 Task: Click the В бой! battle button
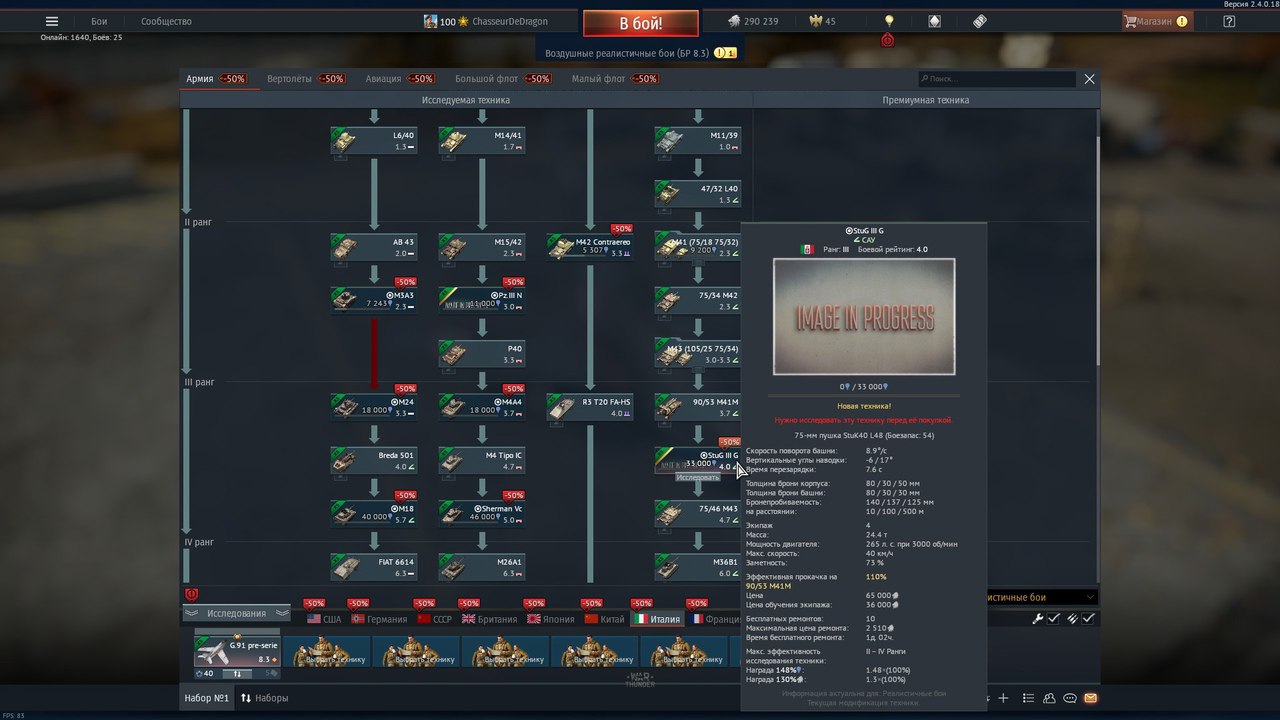click(640, 23)
